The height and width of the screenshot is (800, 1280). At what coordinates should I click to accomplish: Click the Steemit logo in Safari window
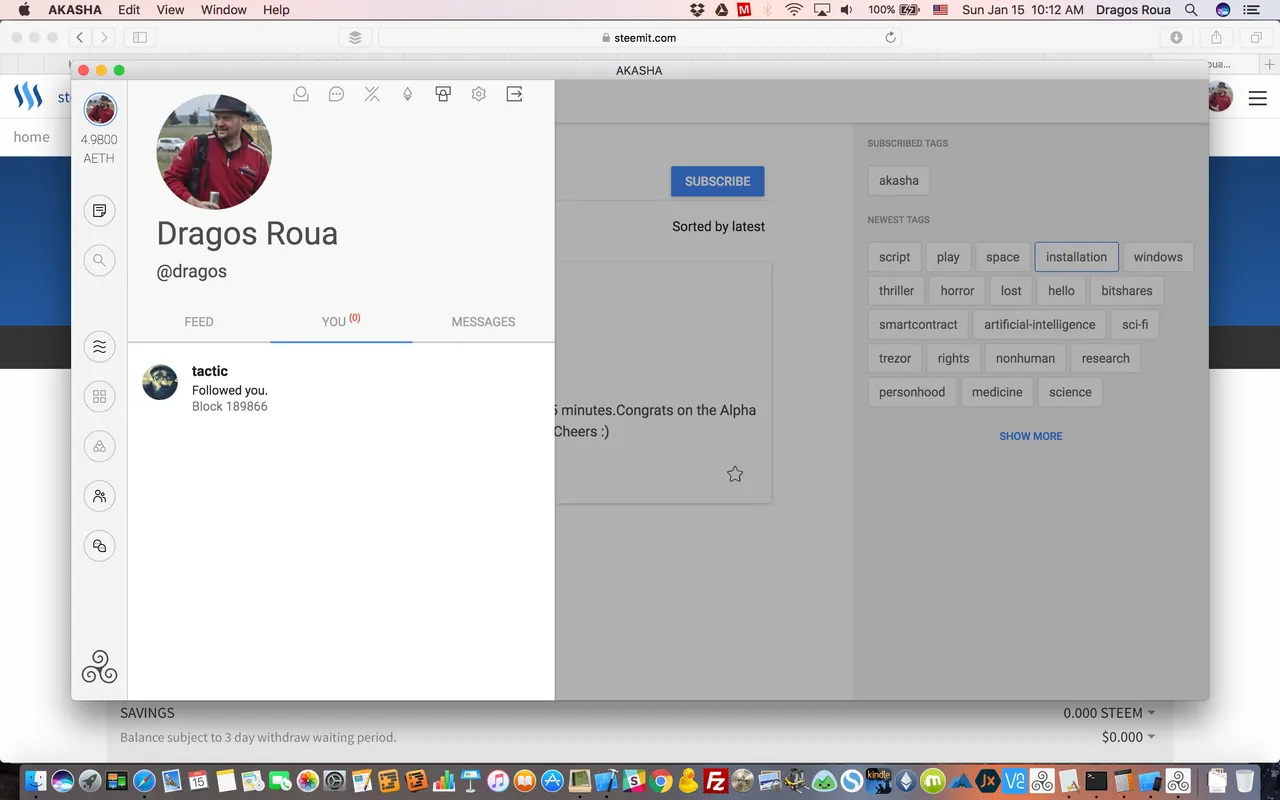[28, 97]
